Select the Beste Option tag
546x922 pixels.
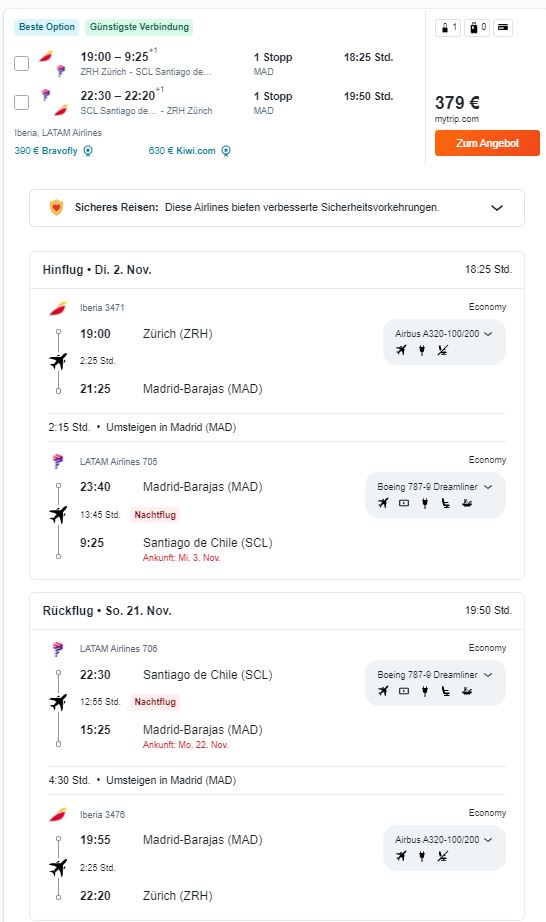pos(46,27)
